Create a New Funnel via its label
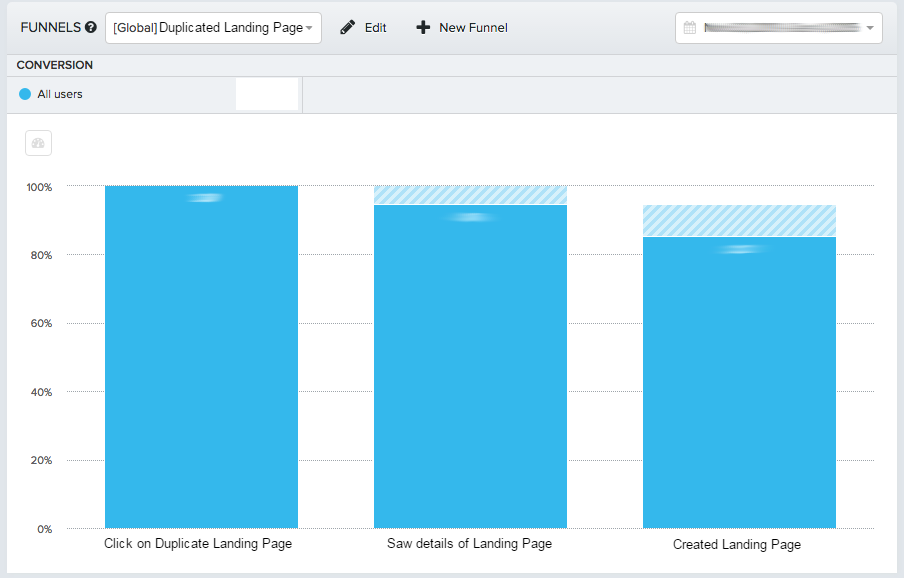This screenshot has height=578, width=904. pos(473,28)
